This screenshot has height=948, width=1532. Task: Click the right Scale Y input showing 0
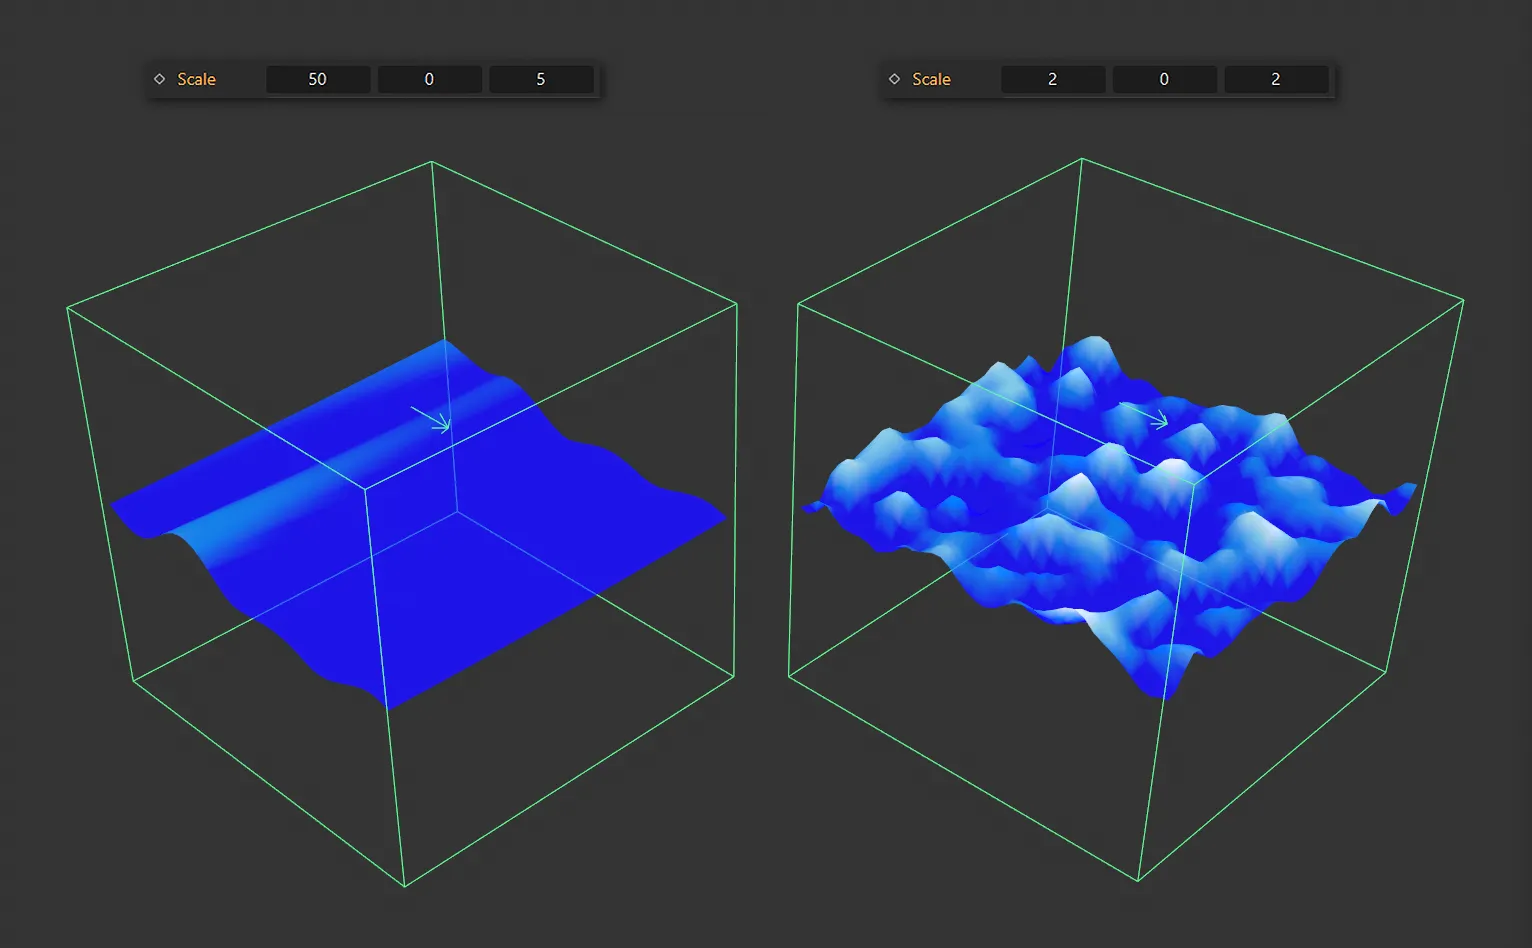[1164, 79]
